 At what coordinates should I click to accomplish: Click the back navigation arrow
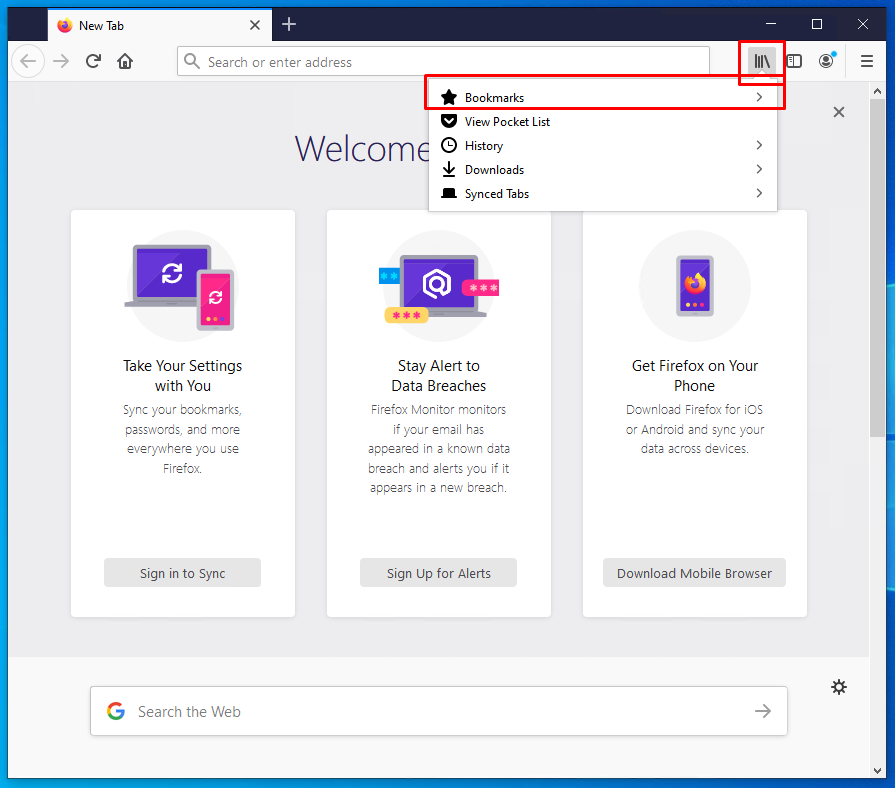(x=28, y=61)
